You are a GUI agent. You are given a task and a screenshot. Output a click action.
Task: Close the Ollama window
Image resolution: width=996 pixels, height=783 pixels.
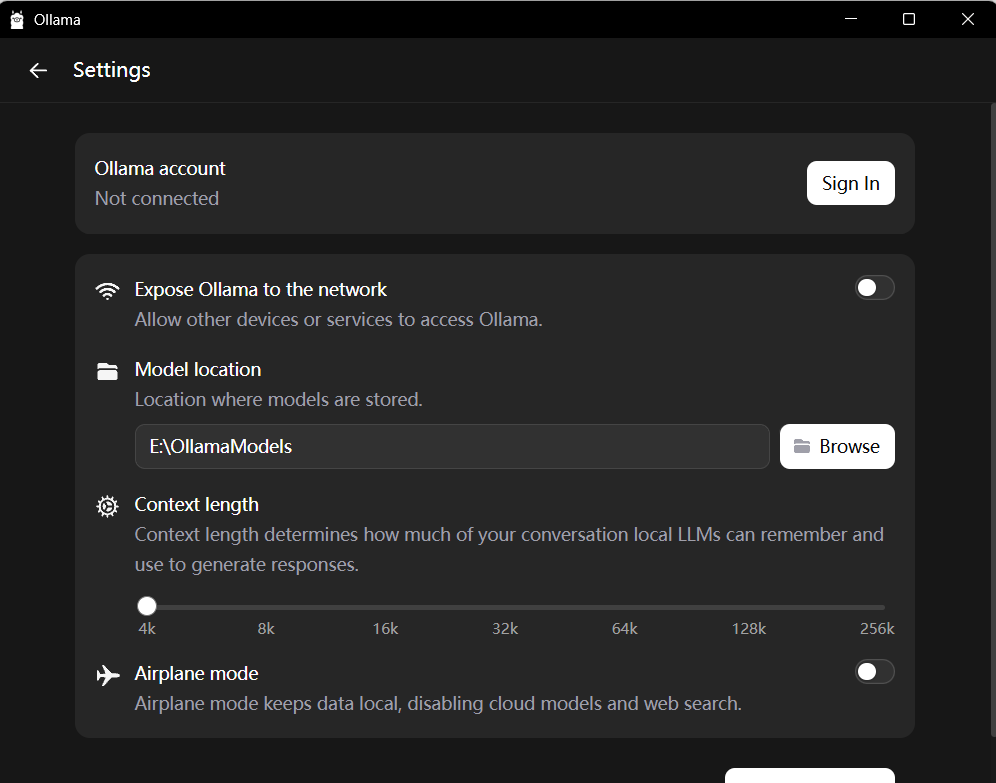(x=967, y=19)
